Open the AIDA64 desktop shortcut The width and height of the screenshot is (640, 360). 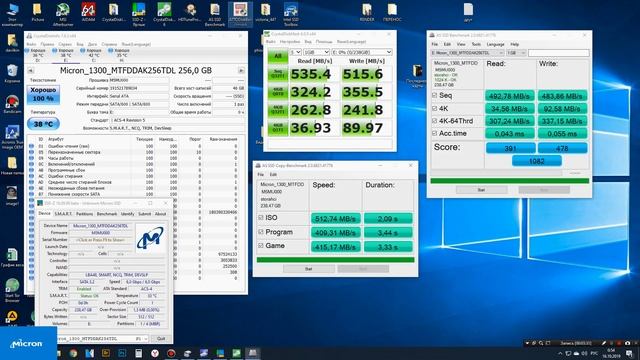pyautogui.click(x=88, y=13)
